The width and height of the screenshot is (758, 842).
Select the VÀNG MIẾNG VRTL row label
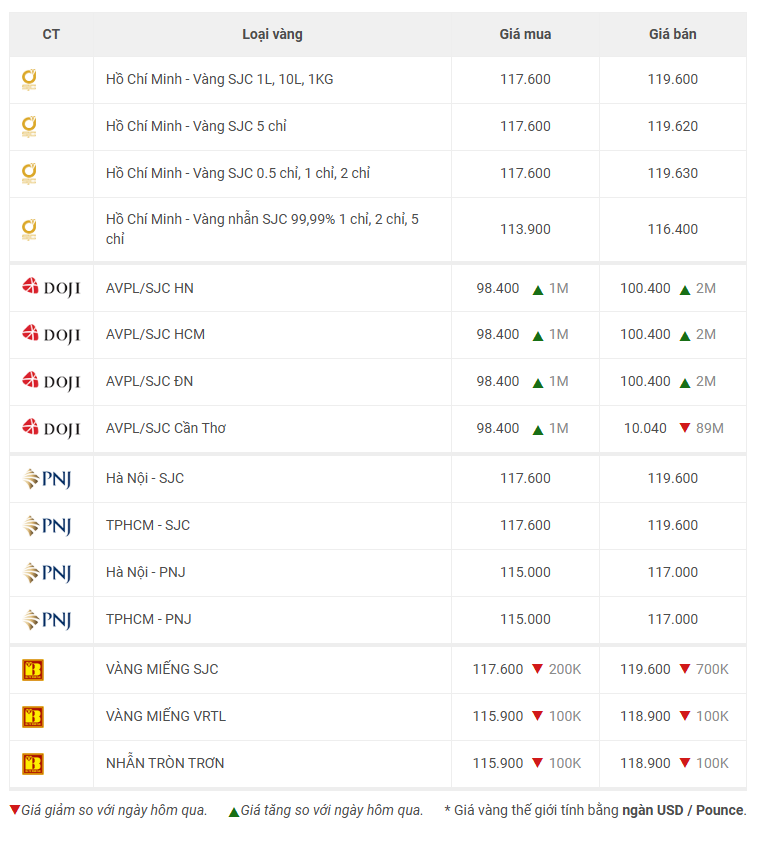point(165,716)
